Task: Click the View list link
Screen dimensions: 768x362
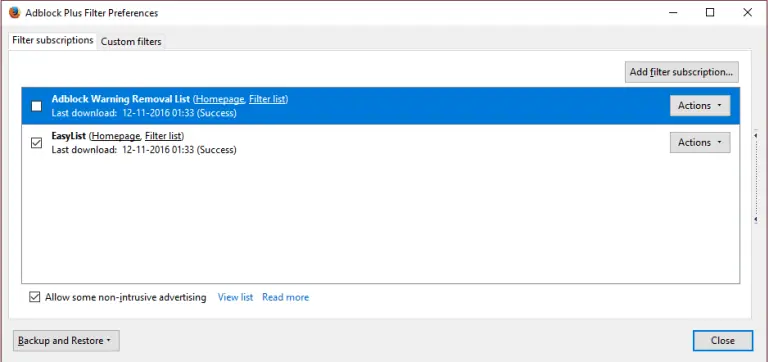Action: (235, 297)
